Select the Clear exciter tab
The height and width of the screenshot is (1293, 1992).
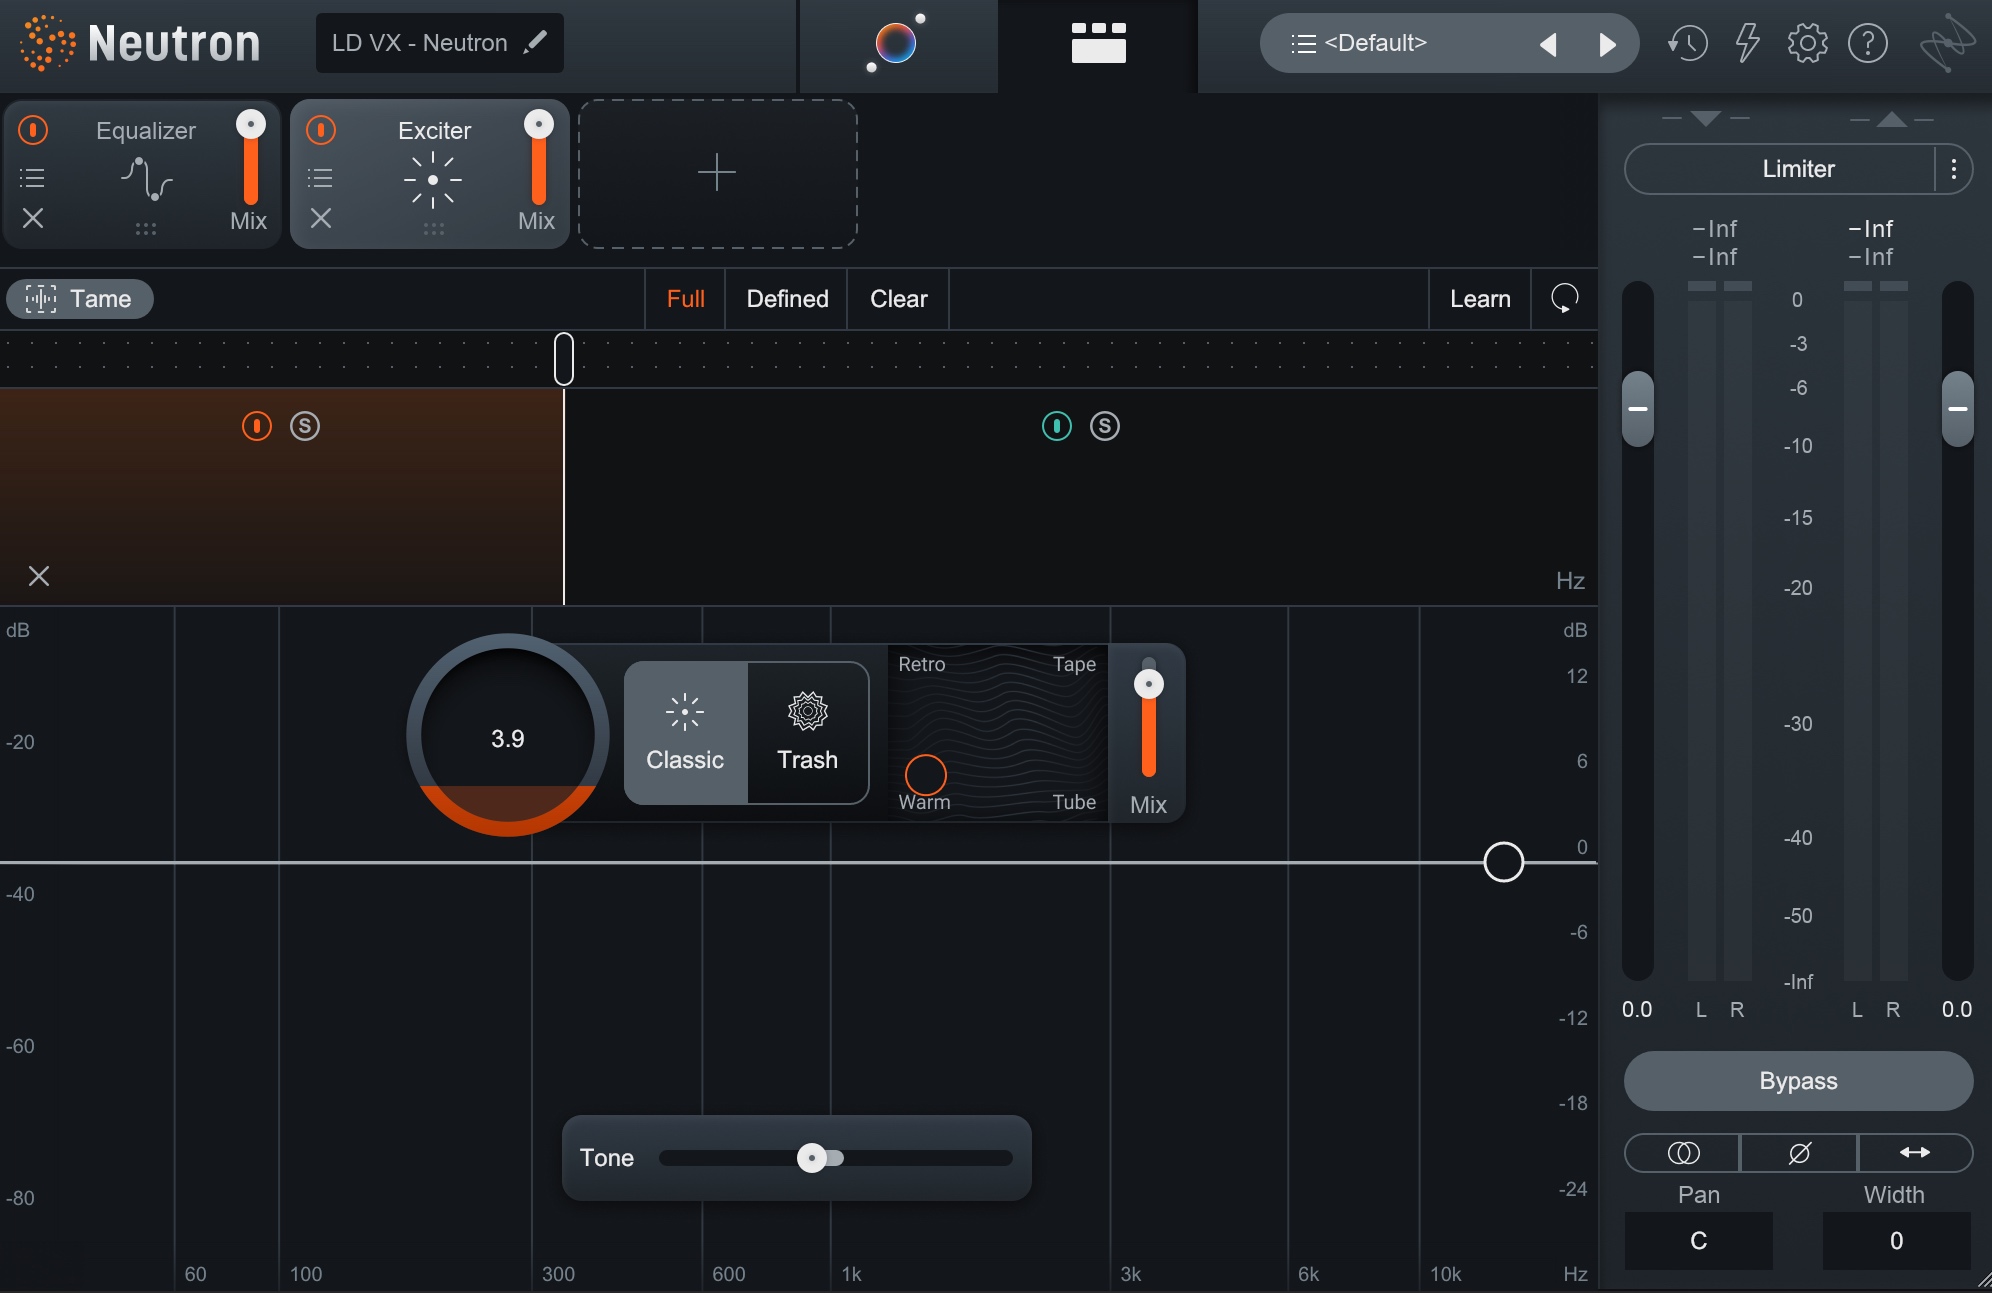(898, 299)
